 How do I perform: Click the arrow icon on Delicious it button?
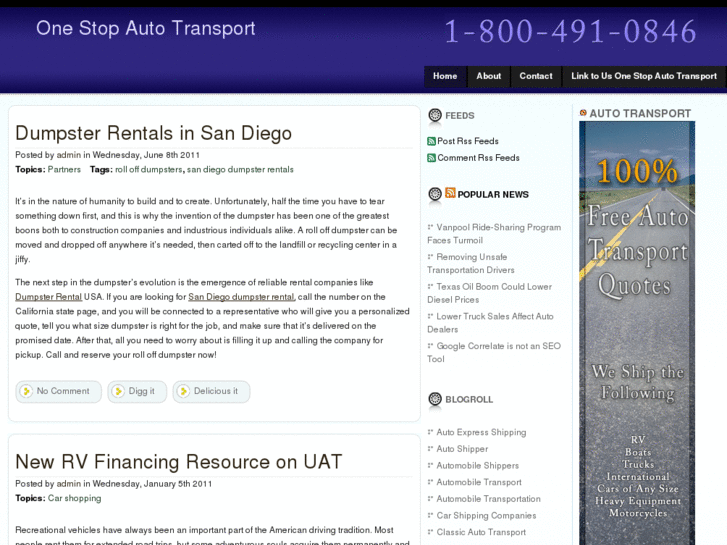[184, 391]
